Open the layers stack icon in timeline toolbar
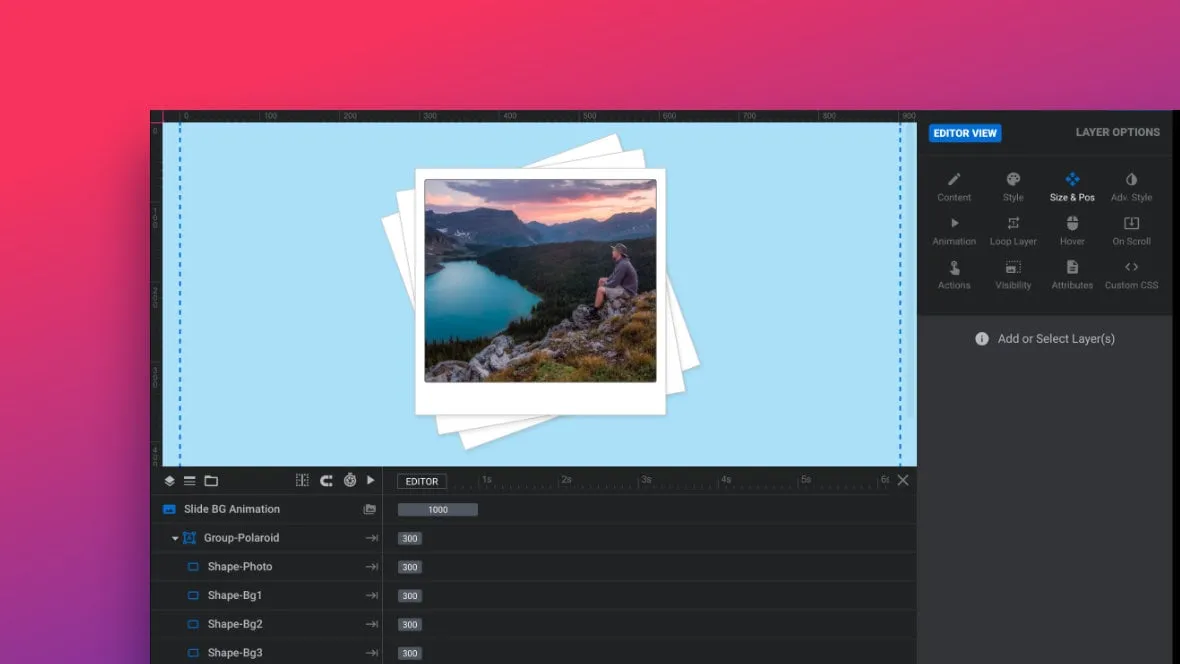This screenshot has width=1180, height=664. (169, 481)
